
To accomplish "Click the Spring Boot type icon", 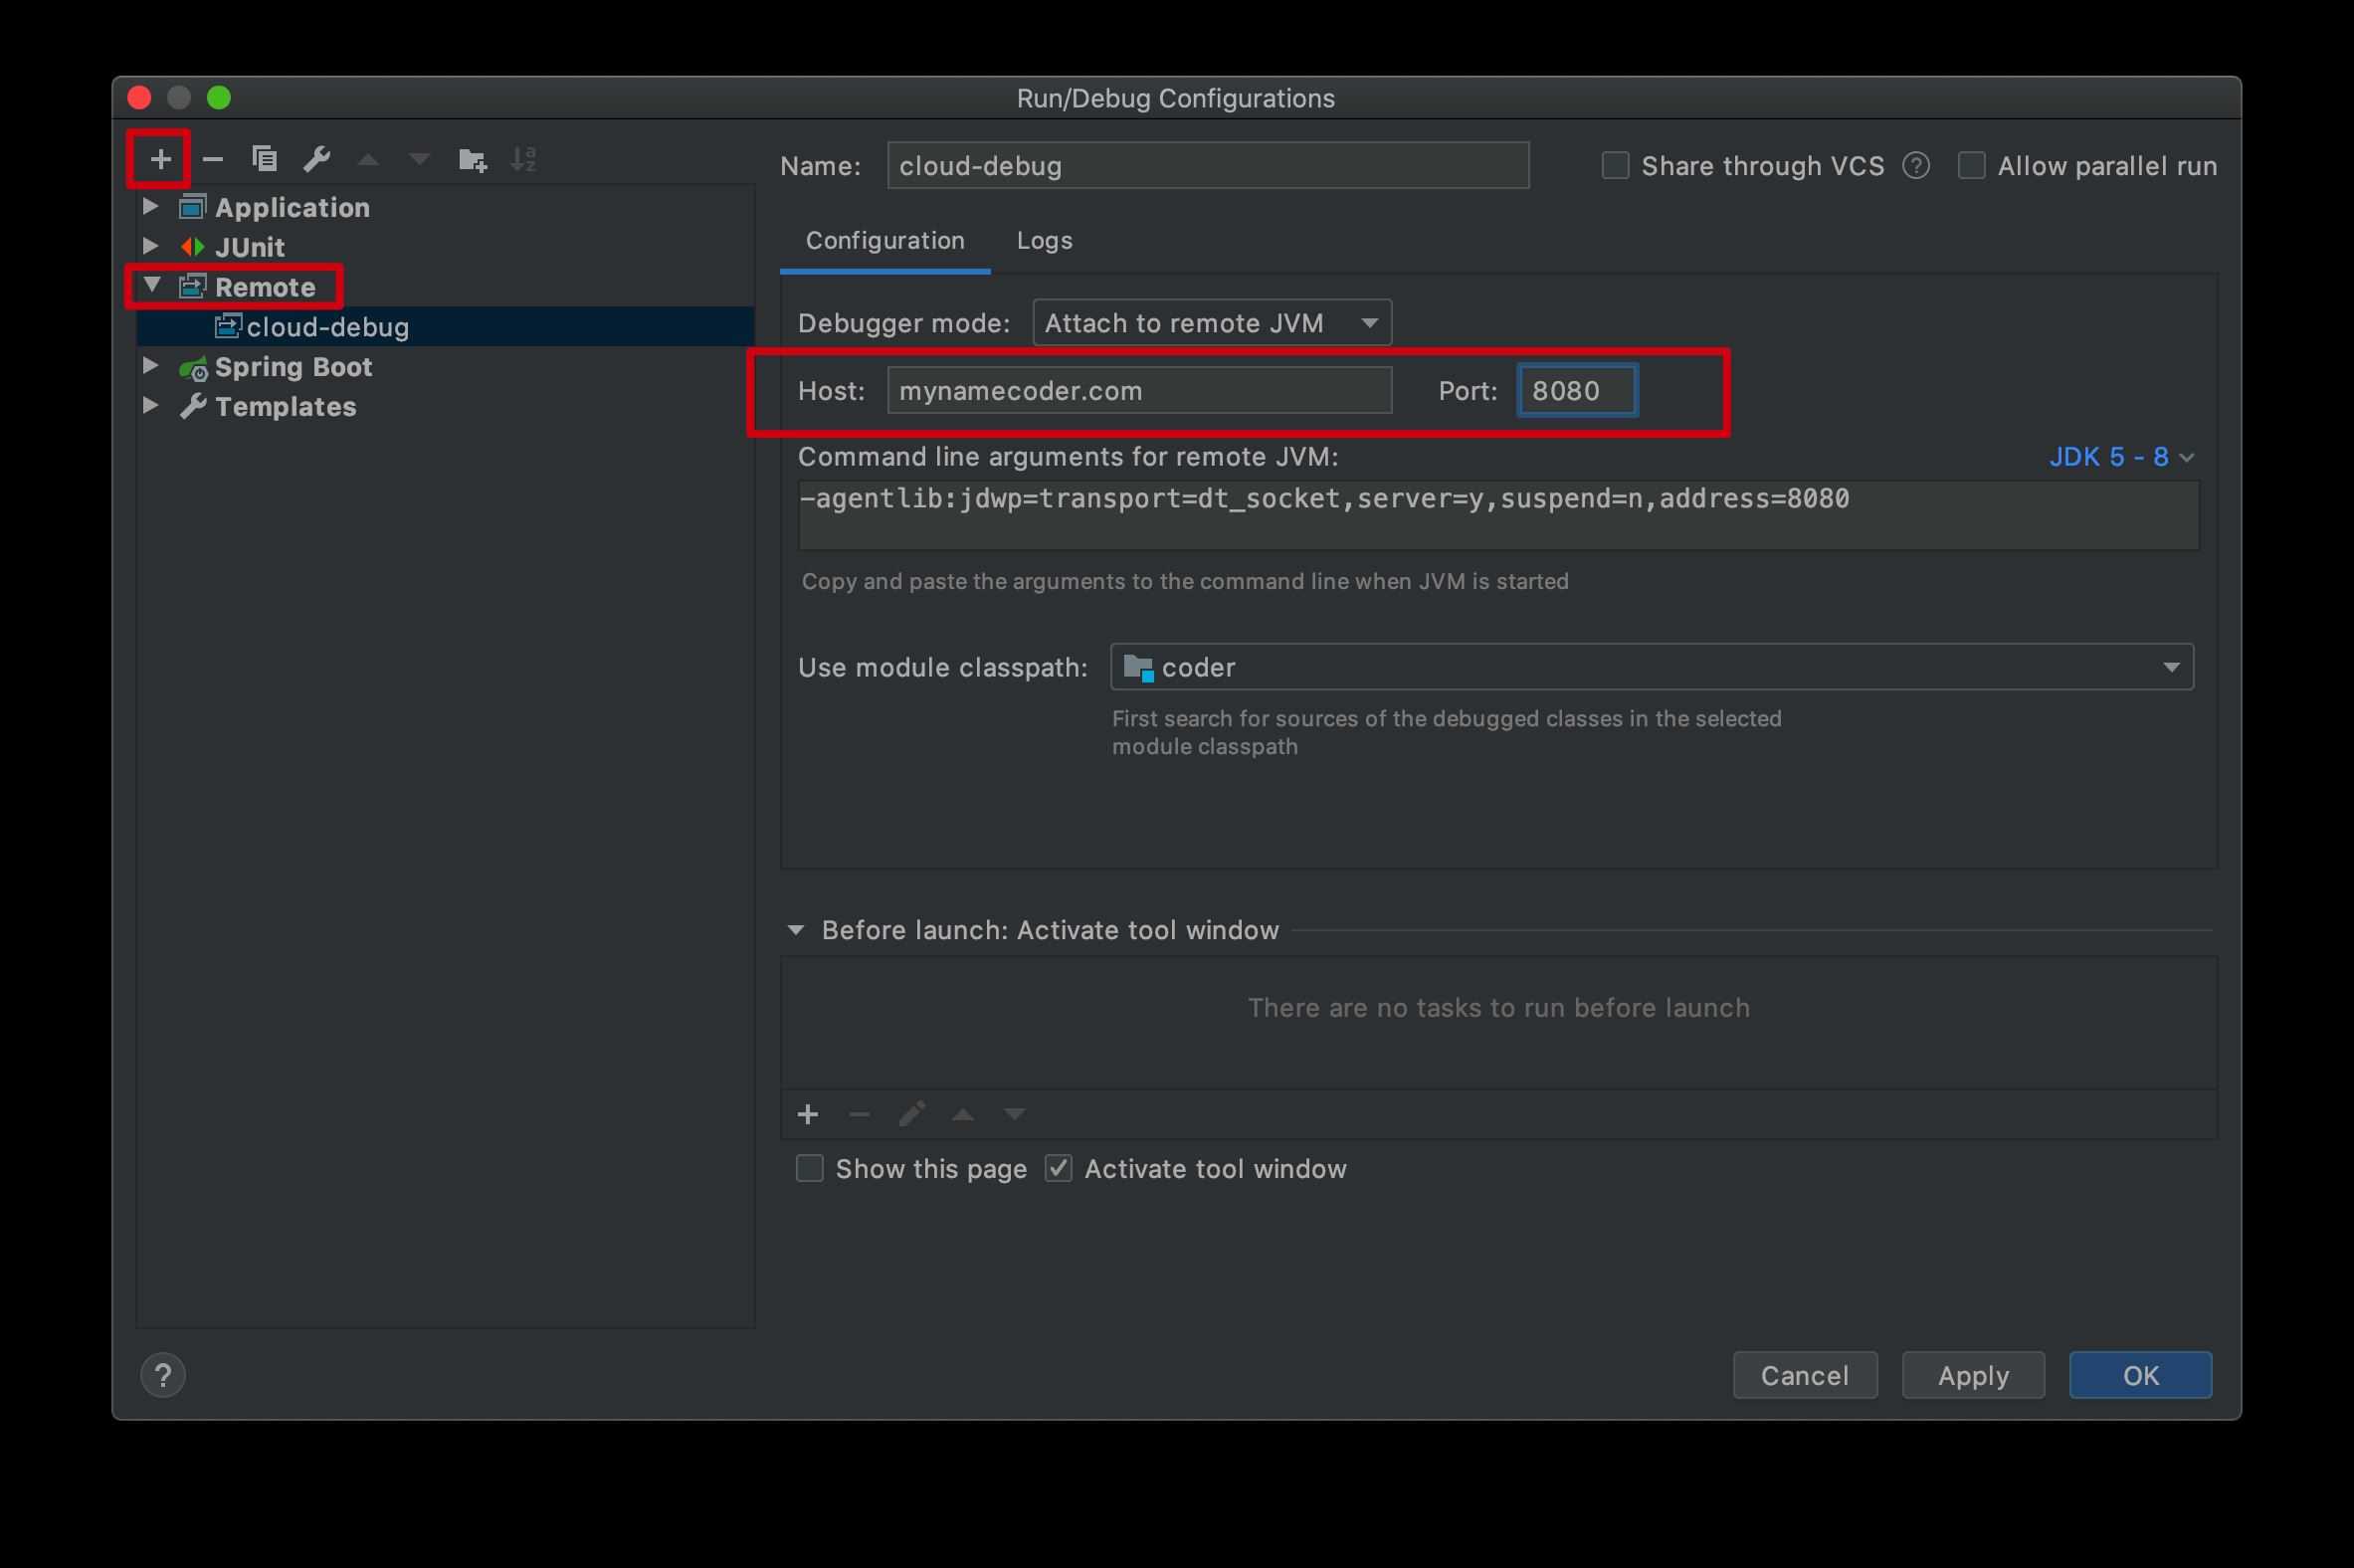I will click(x=193, y=368).
